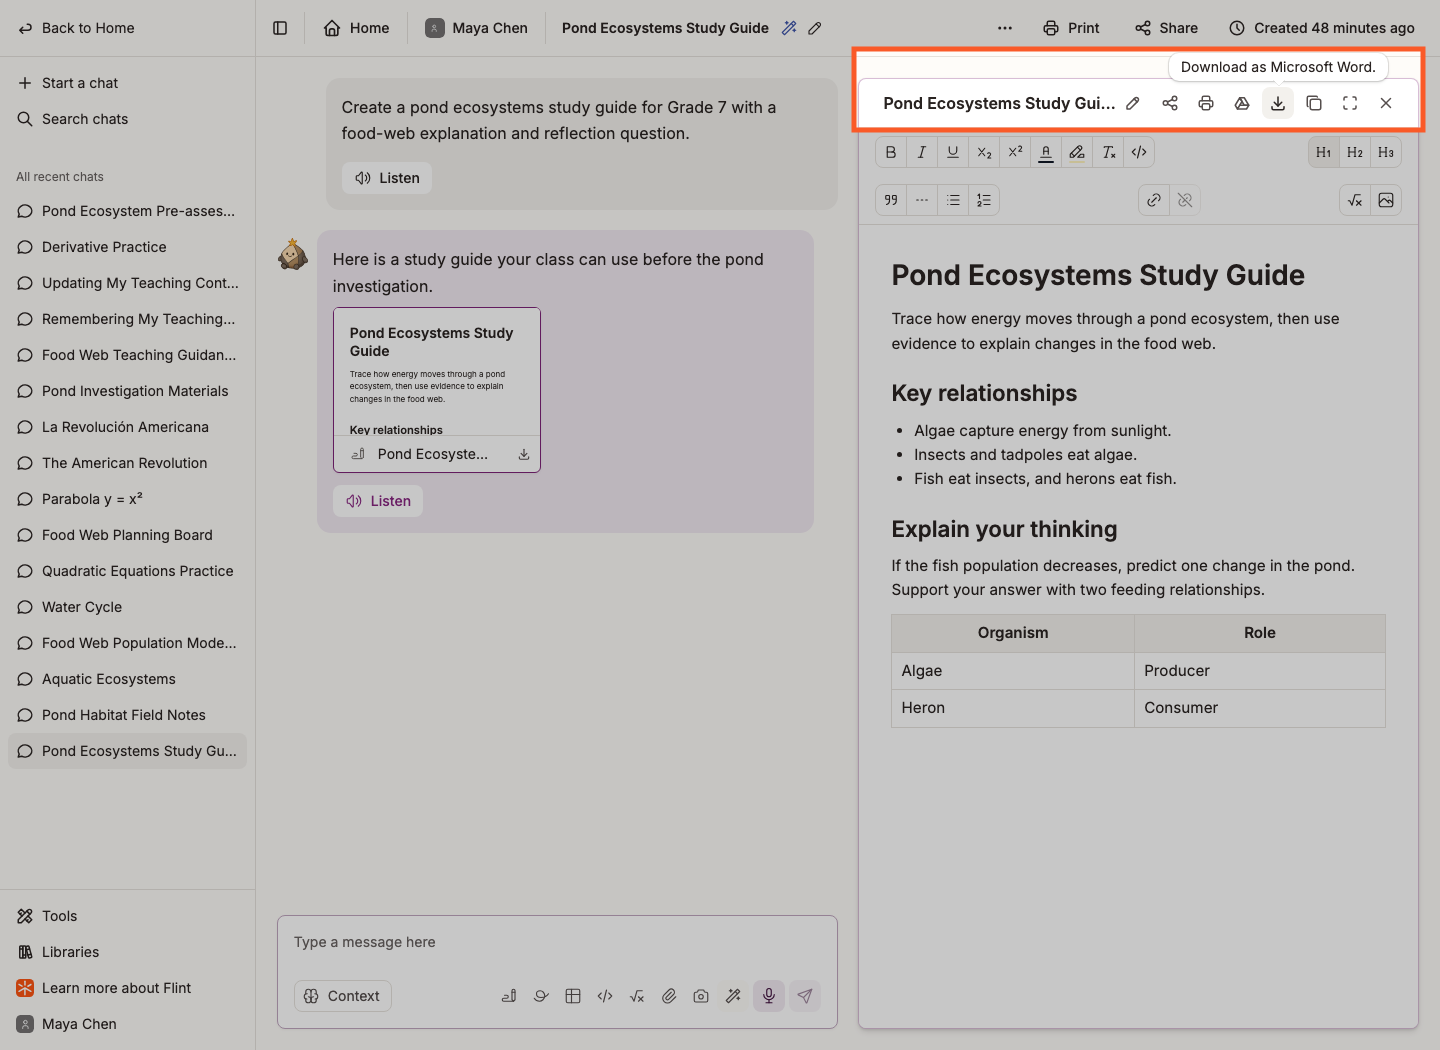Open Home from top navigation
This screenshot has width=1440, height=1050.
(x=357, y=28)
